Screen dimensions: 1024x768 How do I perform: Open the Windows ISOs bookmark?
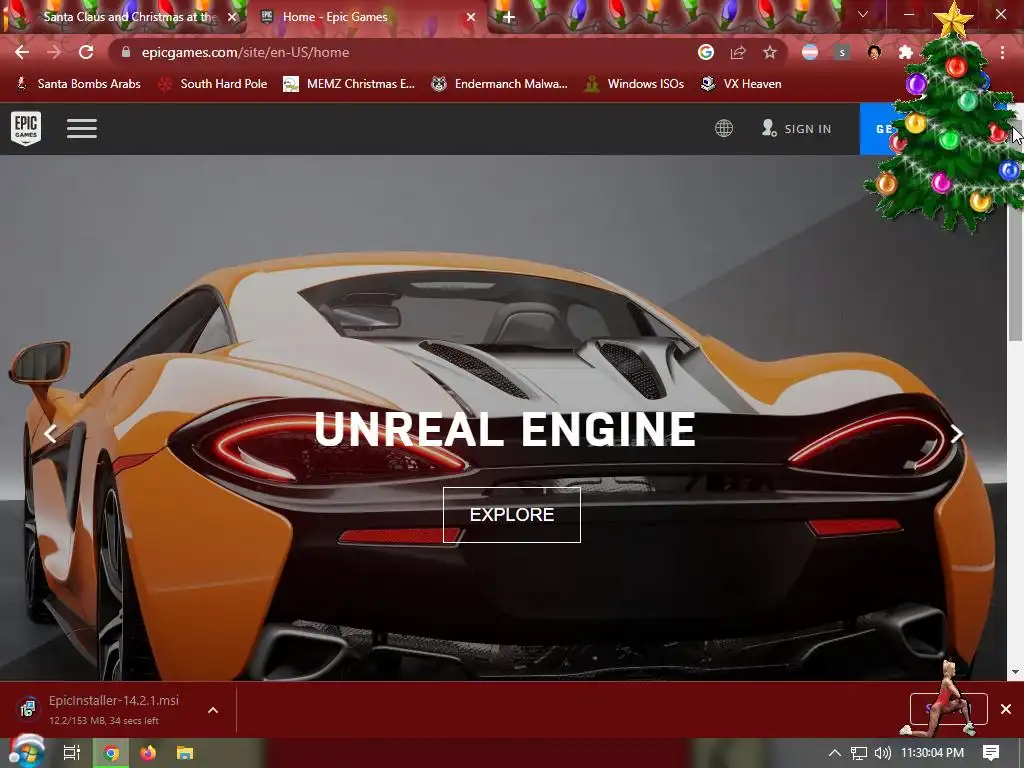click(x=634, y=84)
